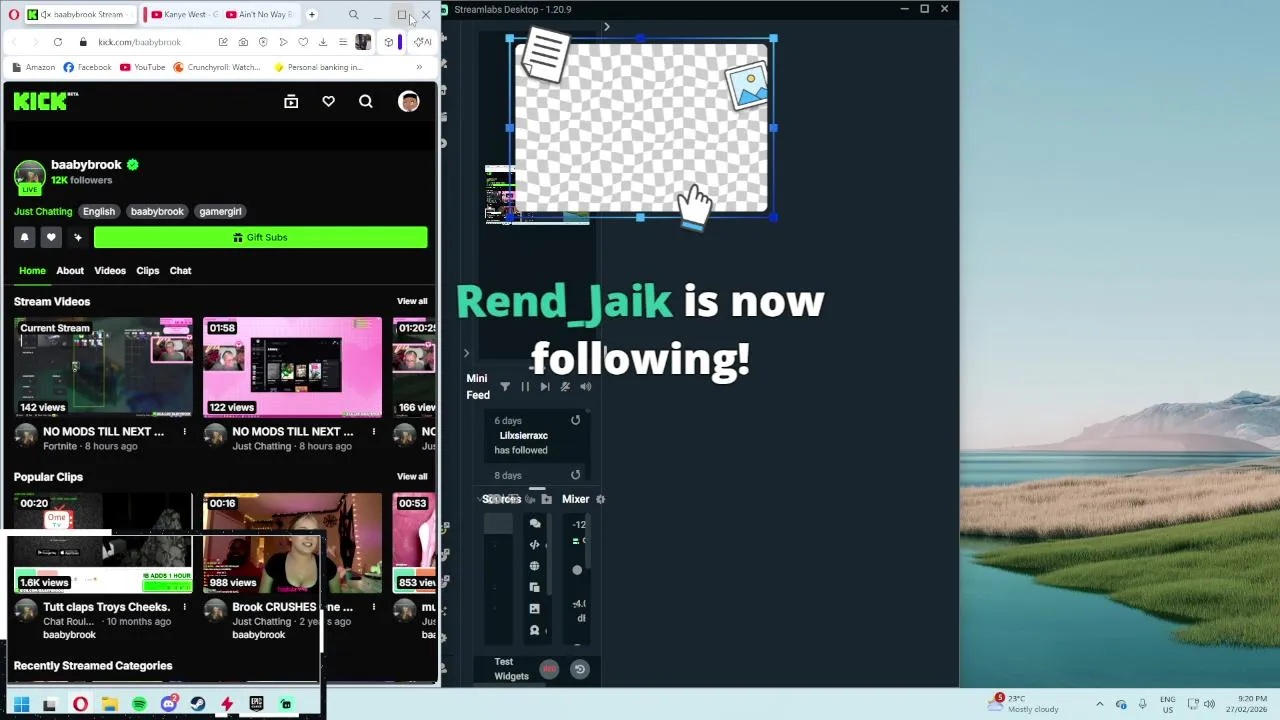Image resolution: width=1280 pixels, height=720 pixels.
Task: Skip the current alert in Mini Feed
Action: coord(545,386)
